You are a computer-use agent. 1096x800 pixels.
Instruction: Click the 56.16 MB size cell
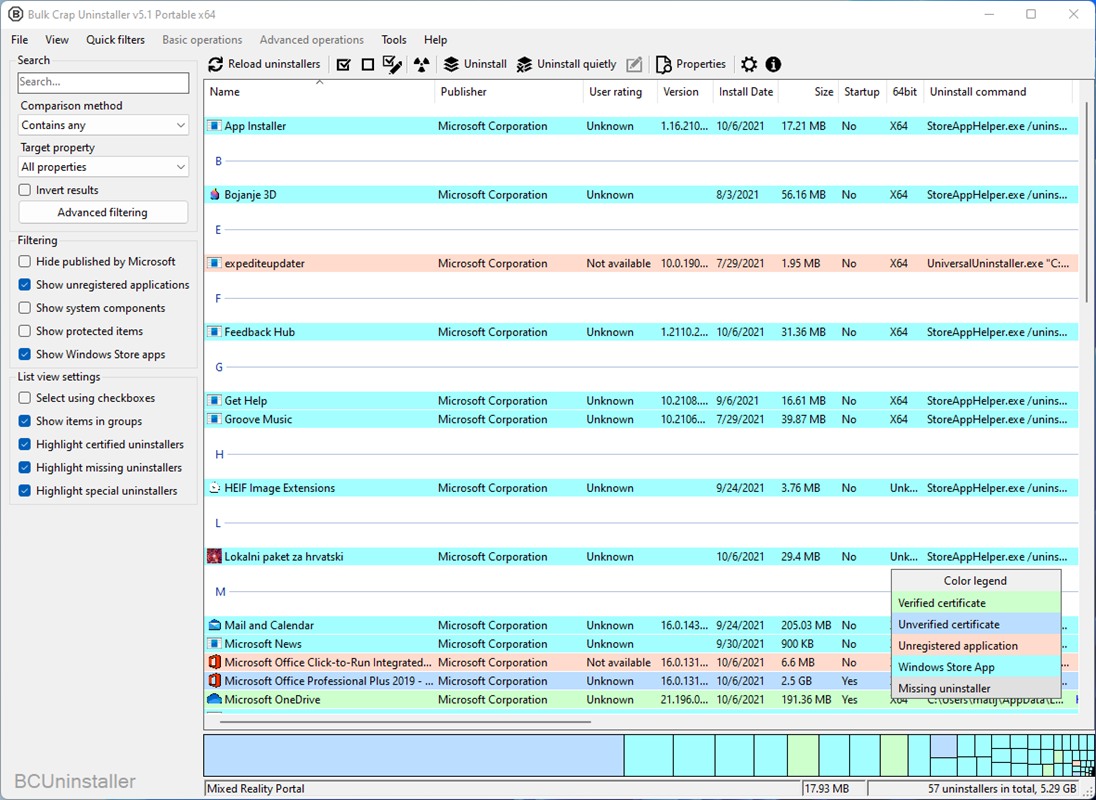pyautogui.click(x=801, y=195)
